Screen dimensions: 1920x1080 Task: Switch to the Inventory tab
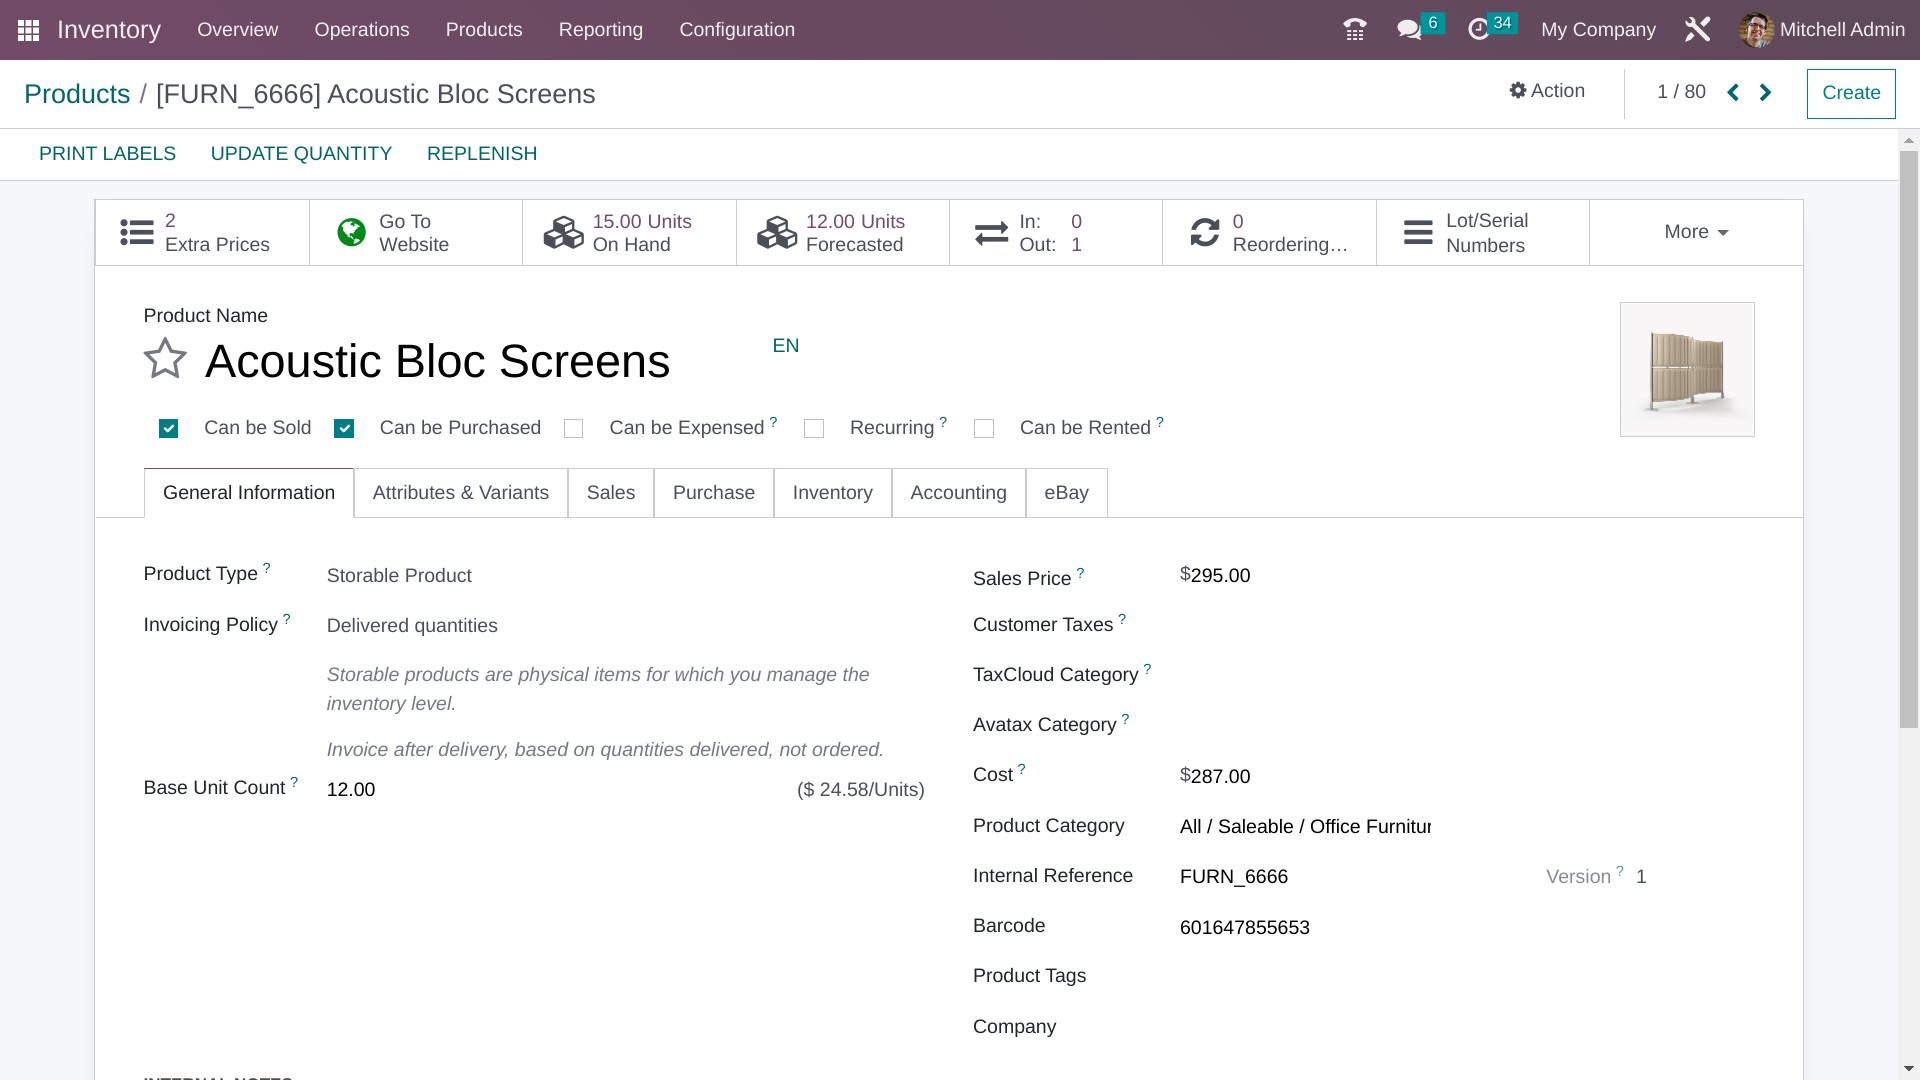(x=833, y=493)
